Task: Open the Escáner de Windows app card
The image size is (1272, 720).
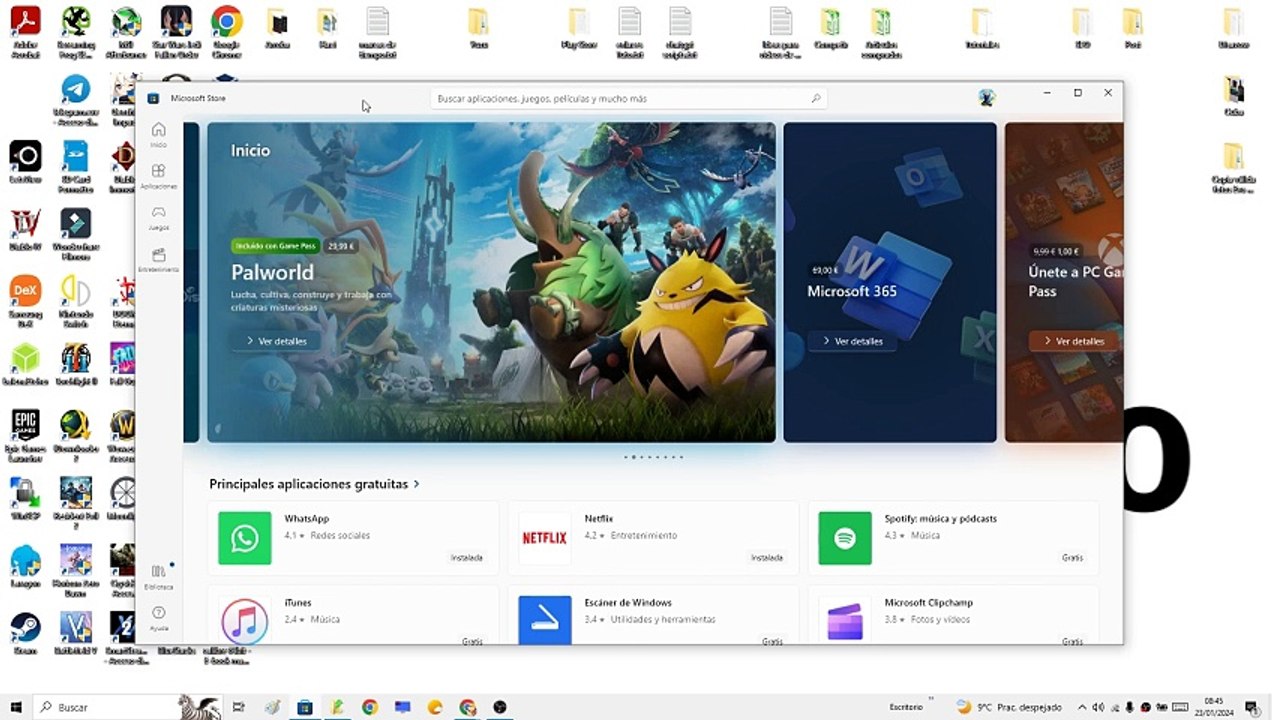Action: coord(653,616)
